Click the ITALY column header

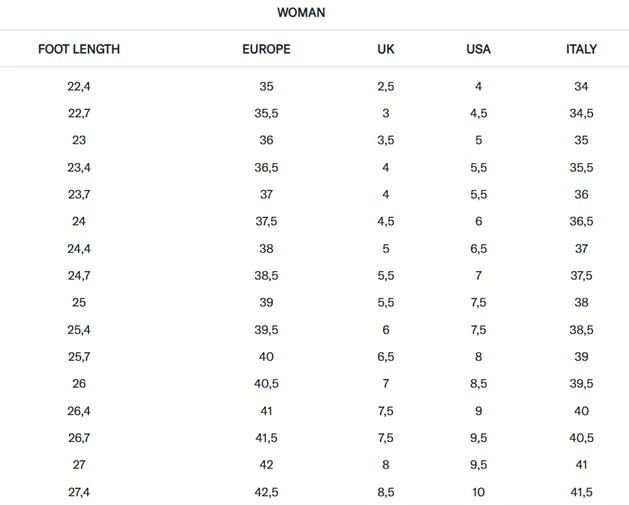pos(581,48)
